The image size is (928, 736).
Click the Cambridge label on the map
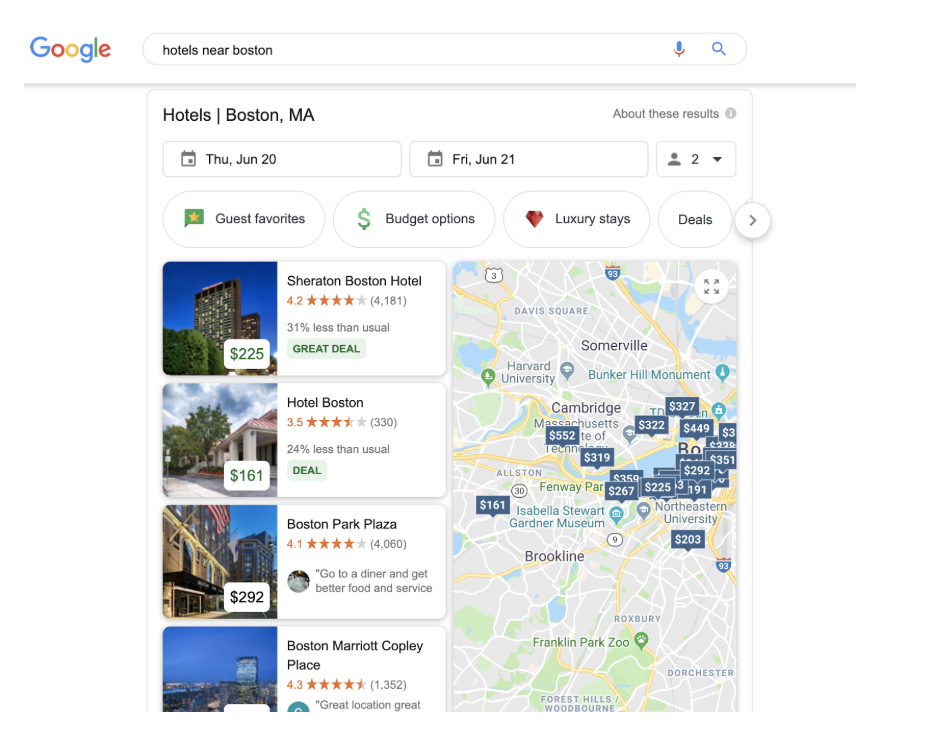click(x=586, y=408)
